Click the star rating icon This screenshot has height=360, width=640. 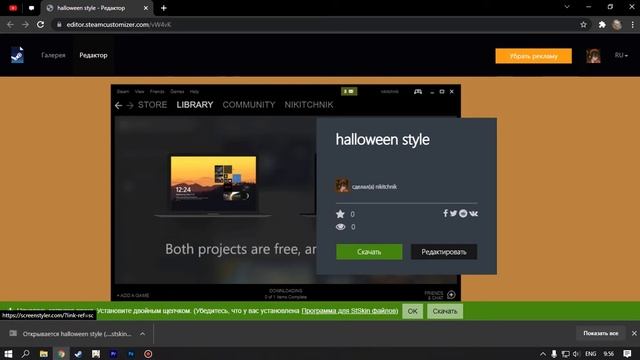click(340, 214)
